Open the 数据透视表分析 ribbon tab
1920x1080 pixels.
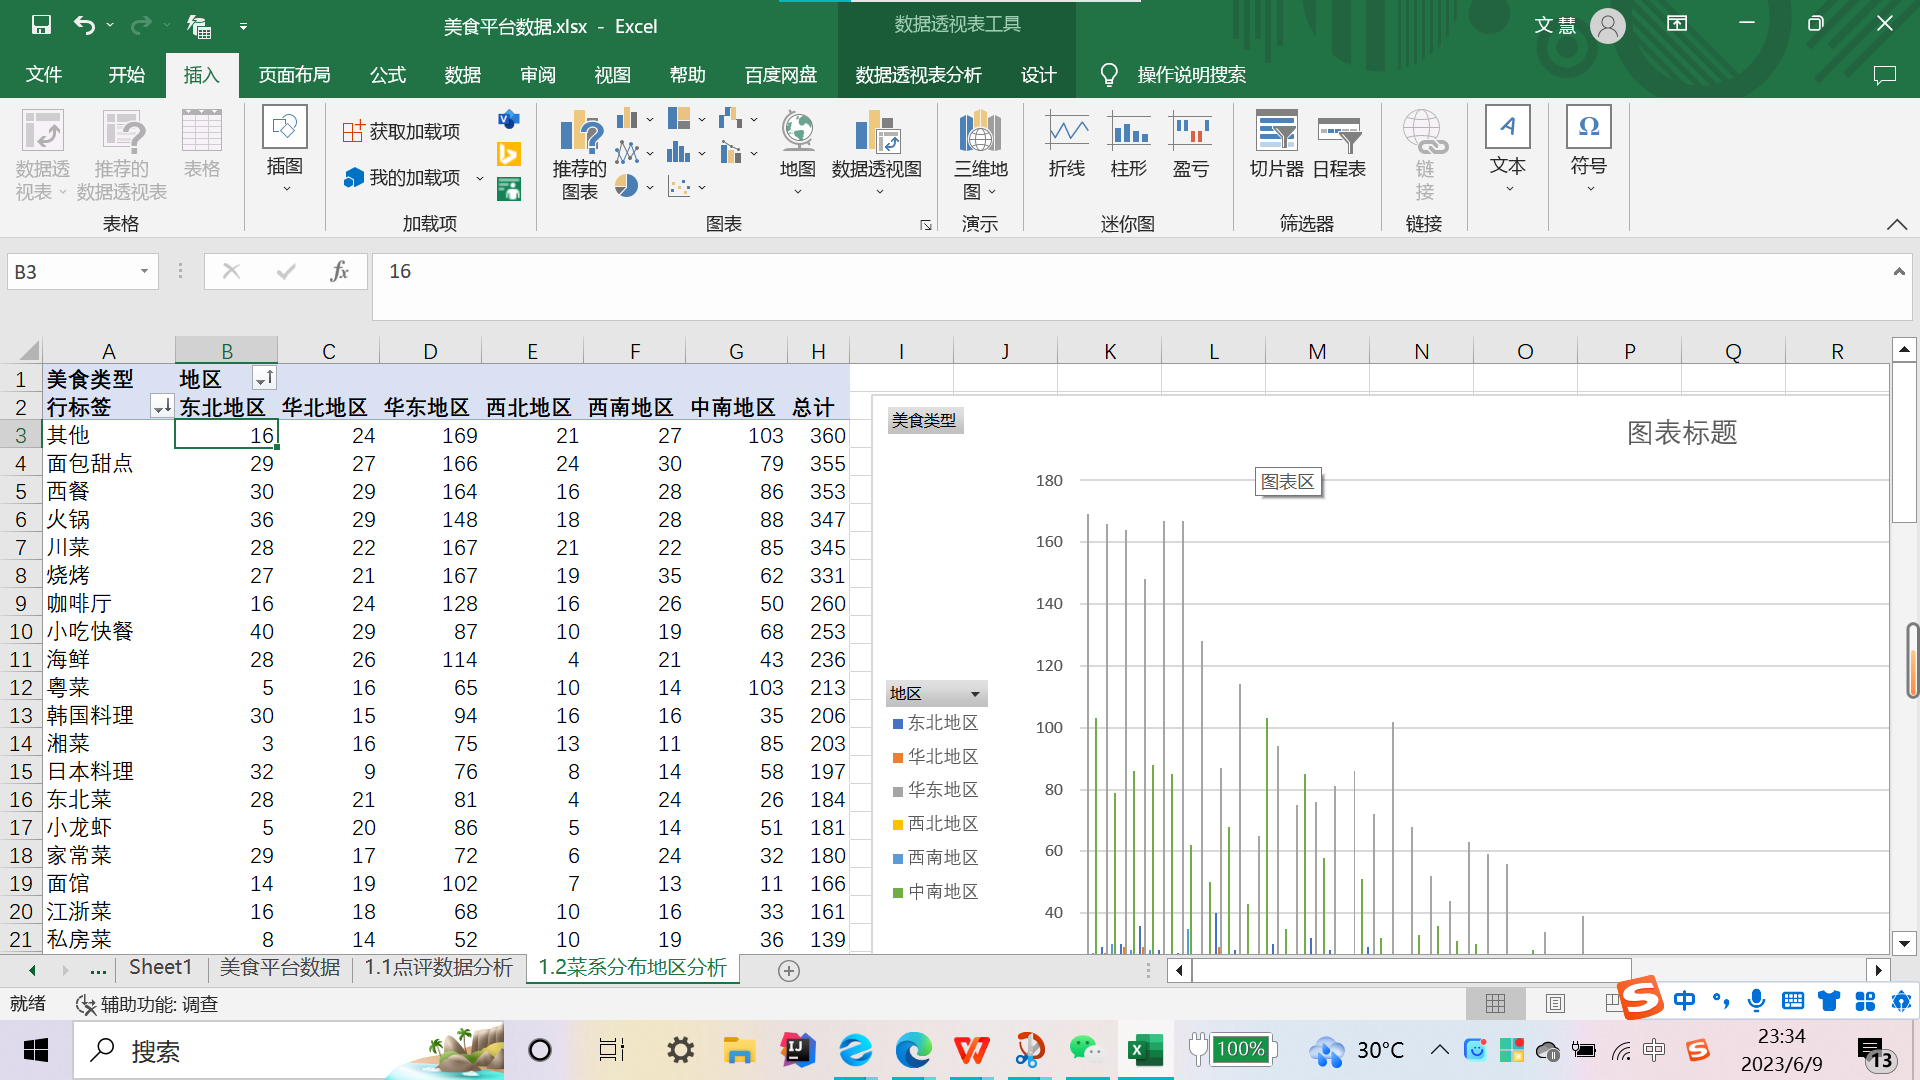[x=918, y=75]
